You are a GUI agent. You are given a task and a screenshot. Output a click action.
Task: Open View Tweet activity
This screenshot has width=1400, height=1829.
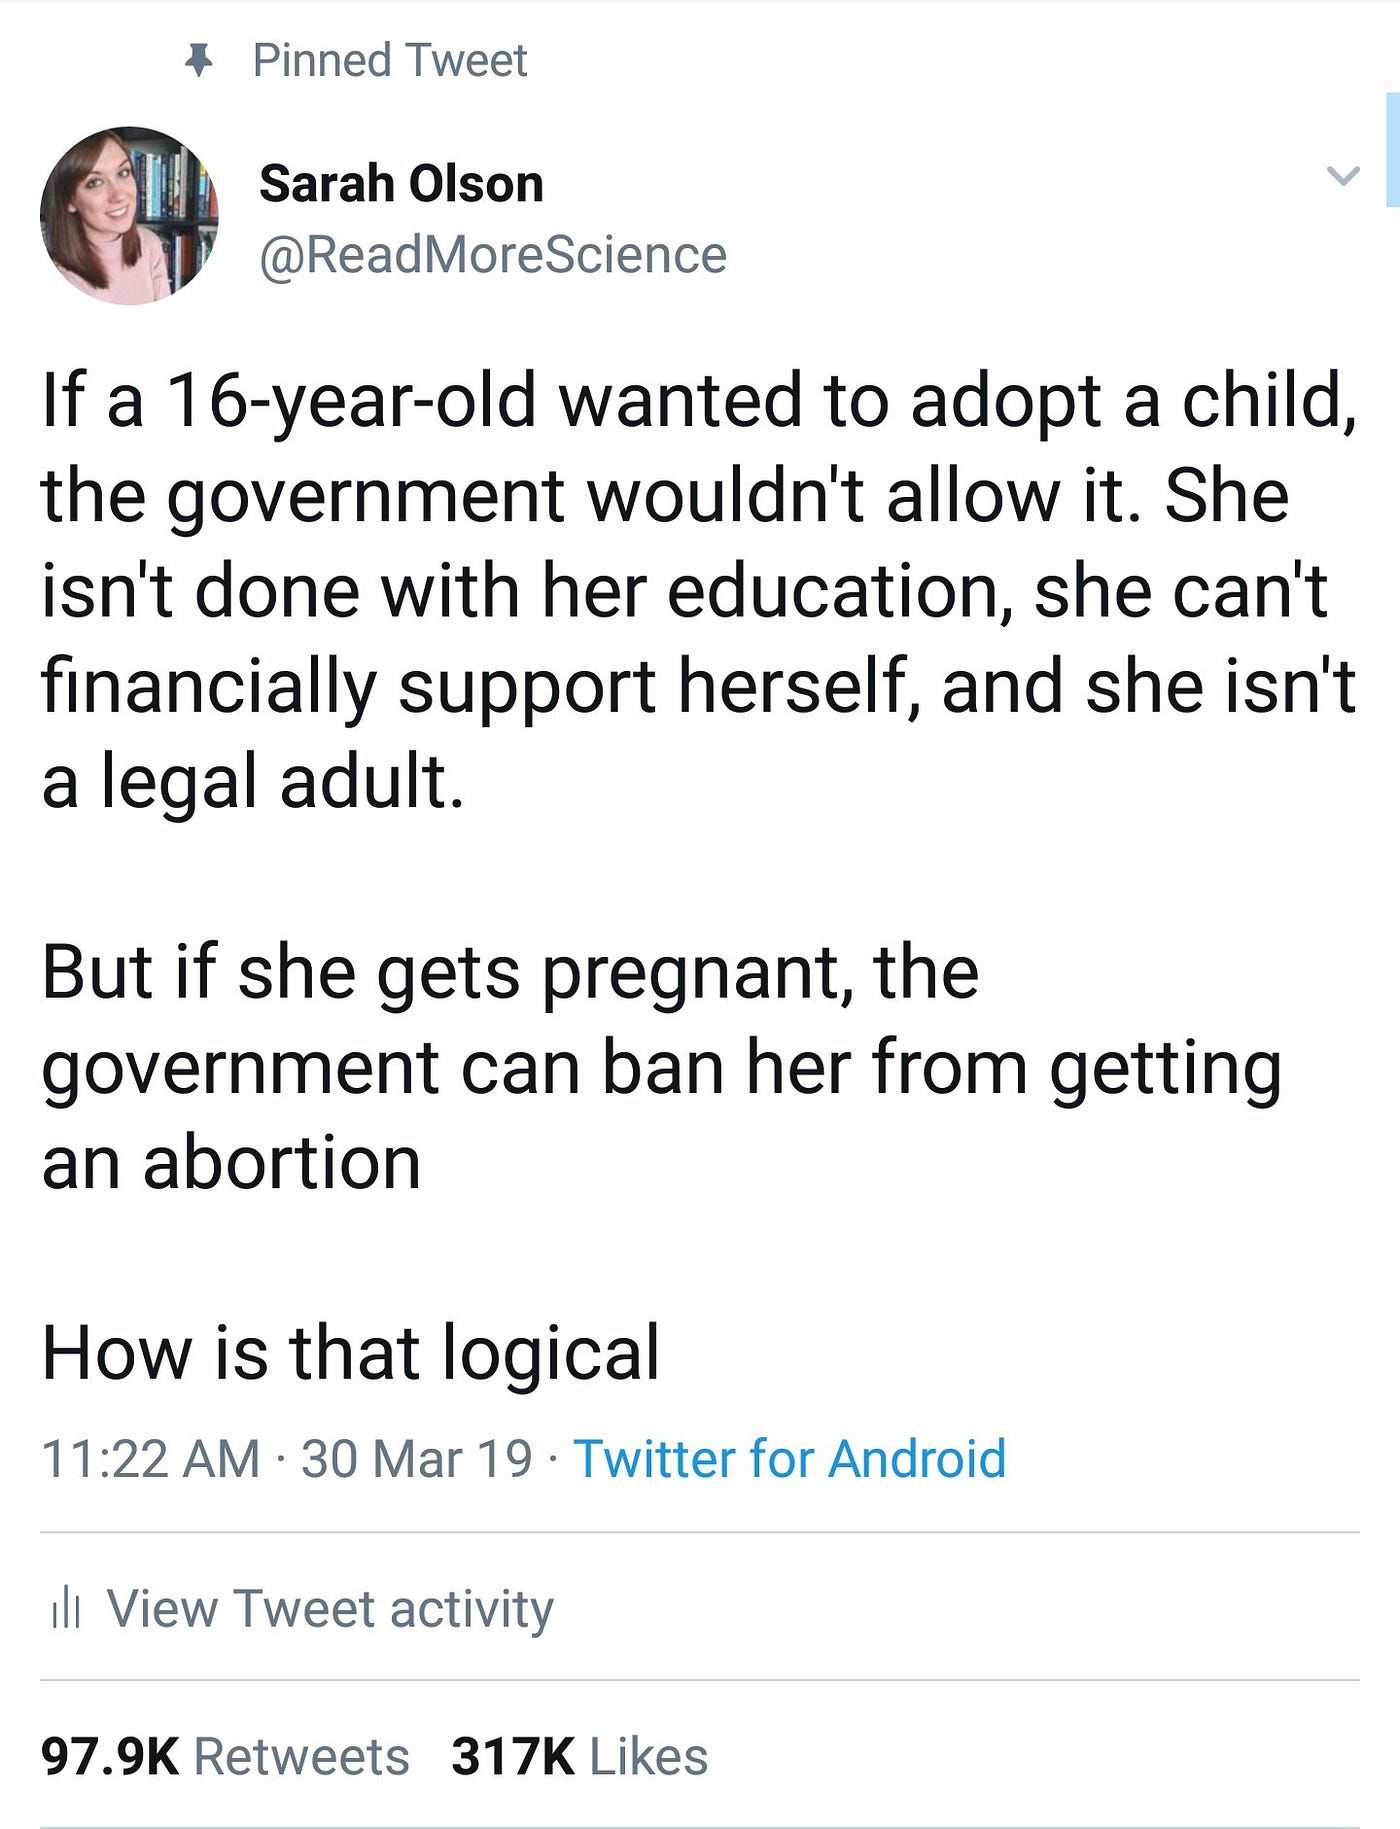[330, 1609]
